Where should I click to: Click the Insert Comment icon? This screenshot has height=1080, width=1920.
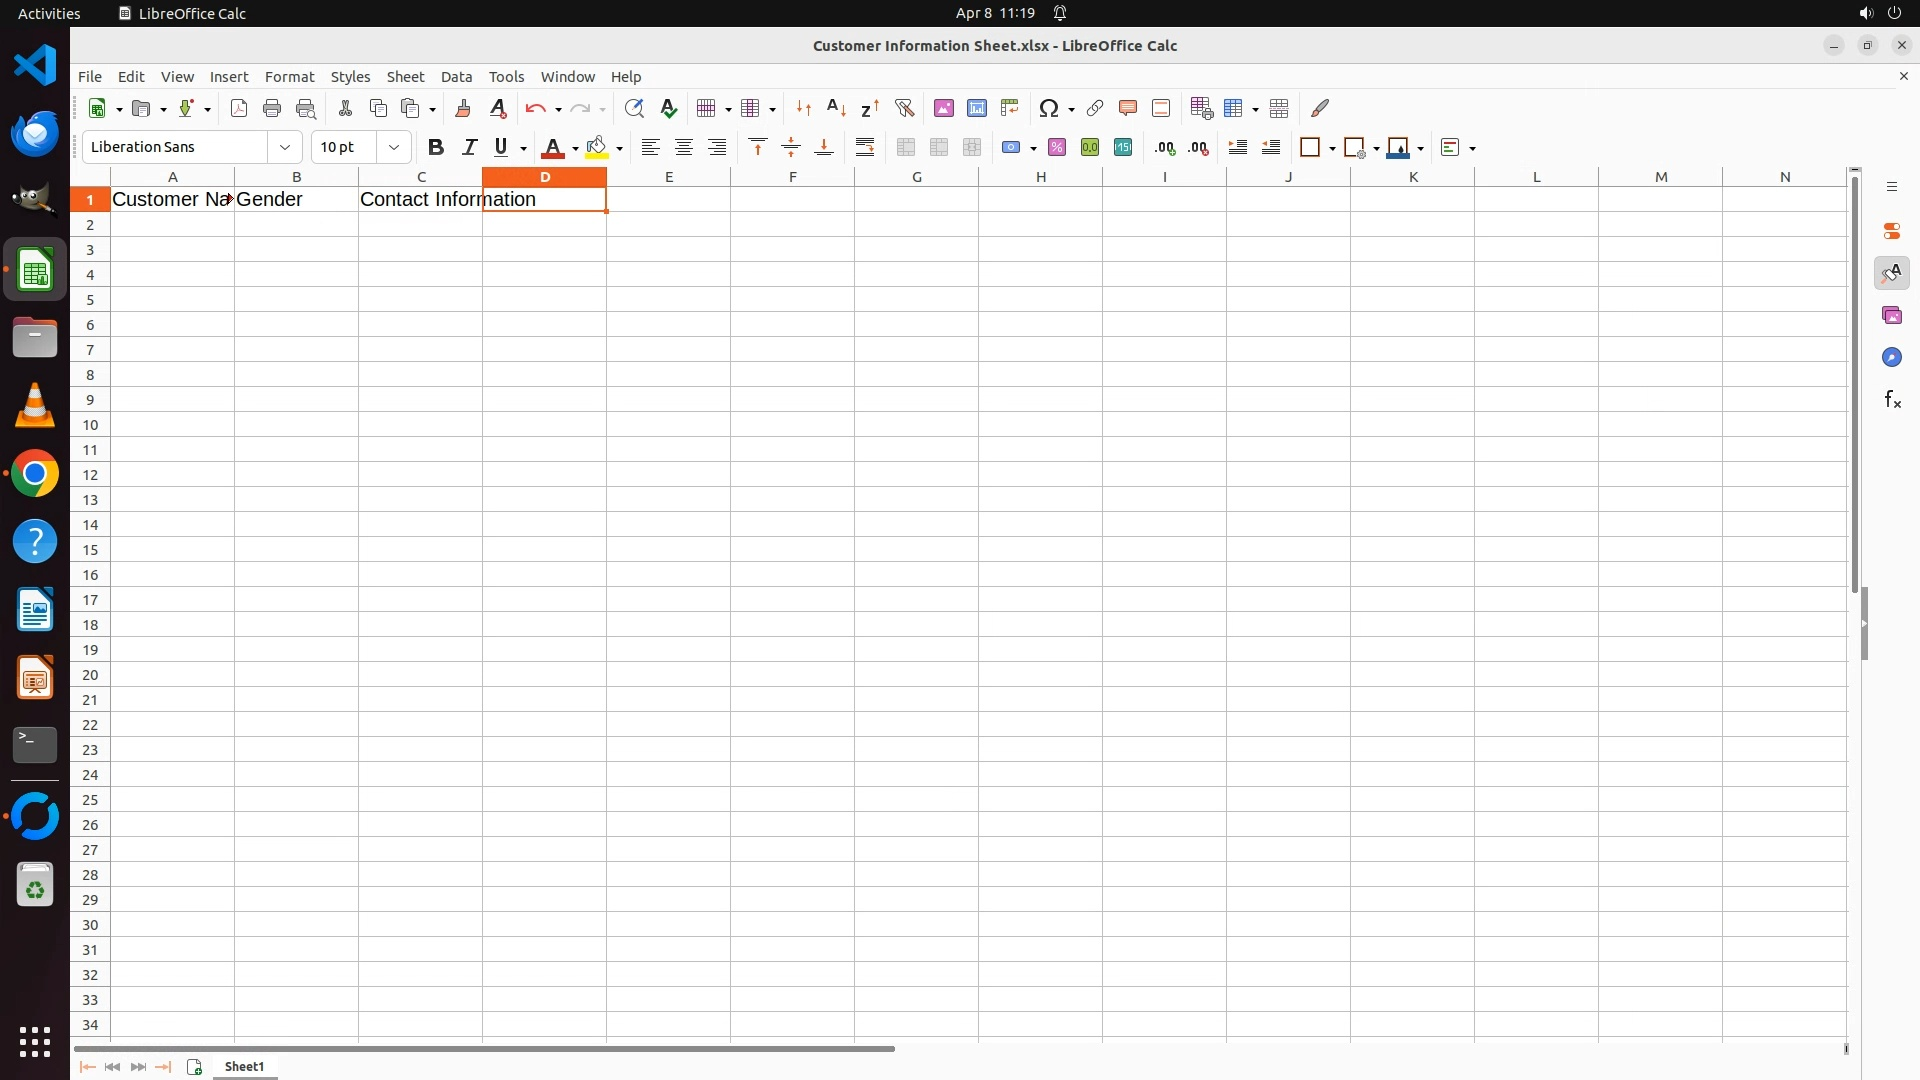[1127, 108]
